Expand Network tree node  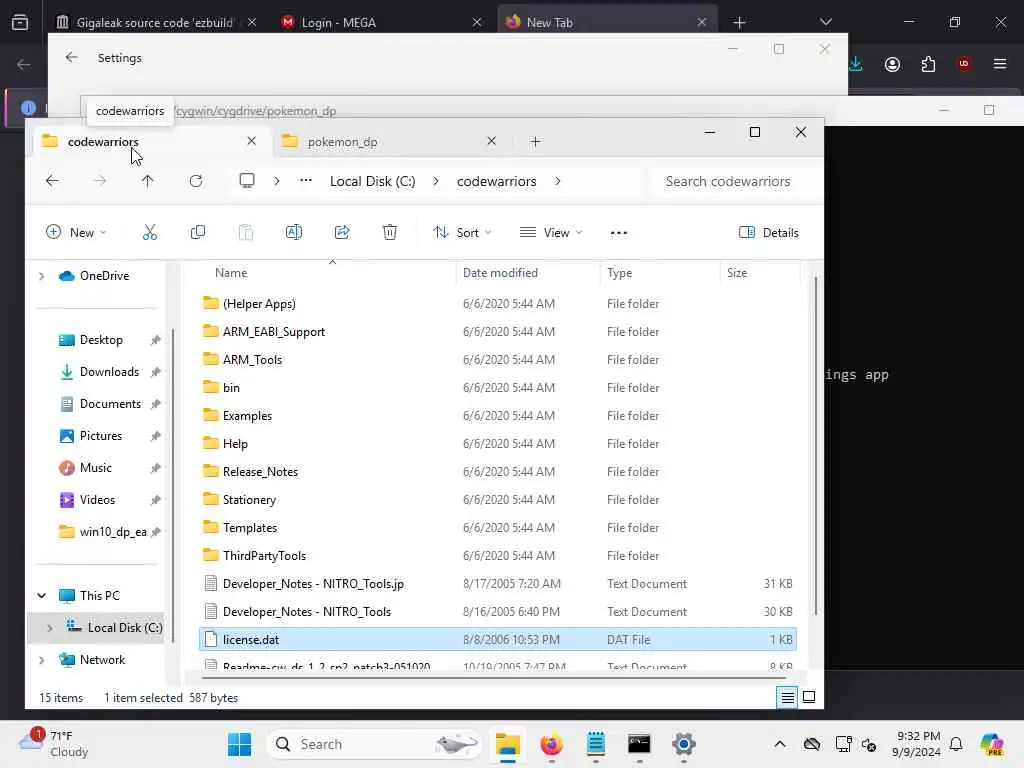click(42, 660)
